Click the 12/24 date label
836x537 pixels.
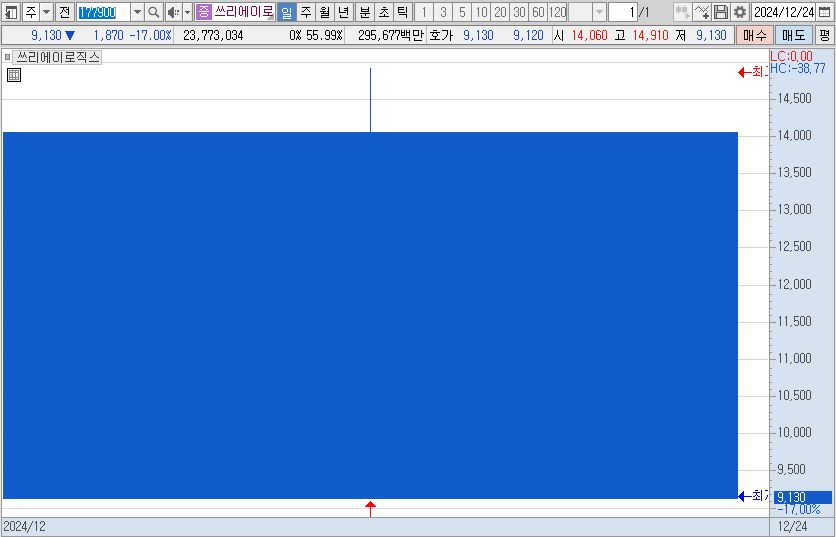792,526
